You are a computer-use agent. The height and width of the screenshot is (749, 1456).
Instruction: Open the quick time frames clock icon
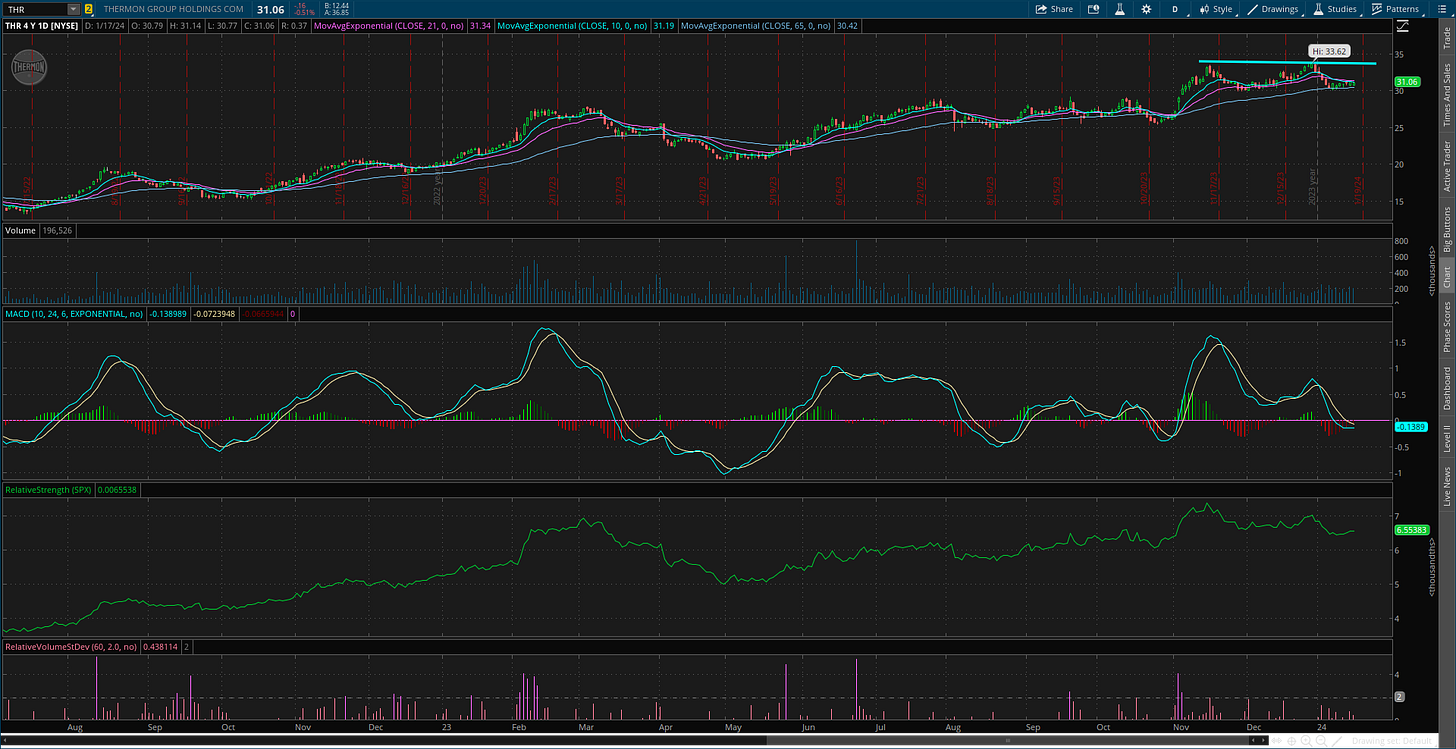click(x=1093, y=9)
